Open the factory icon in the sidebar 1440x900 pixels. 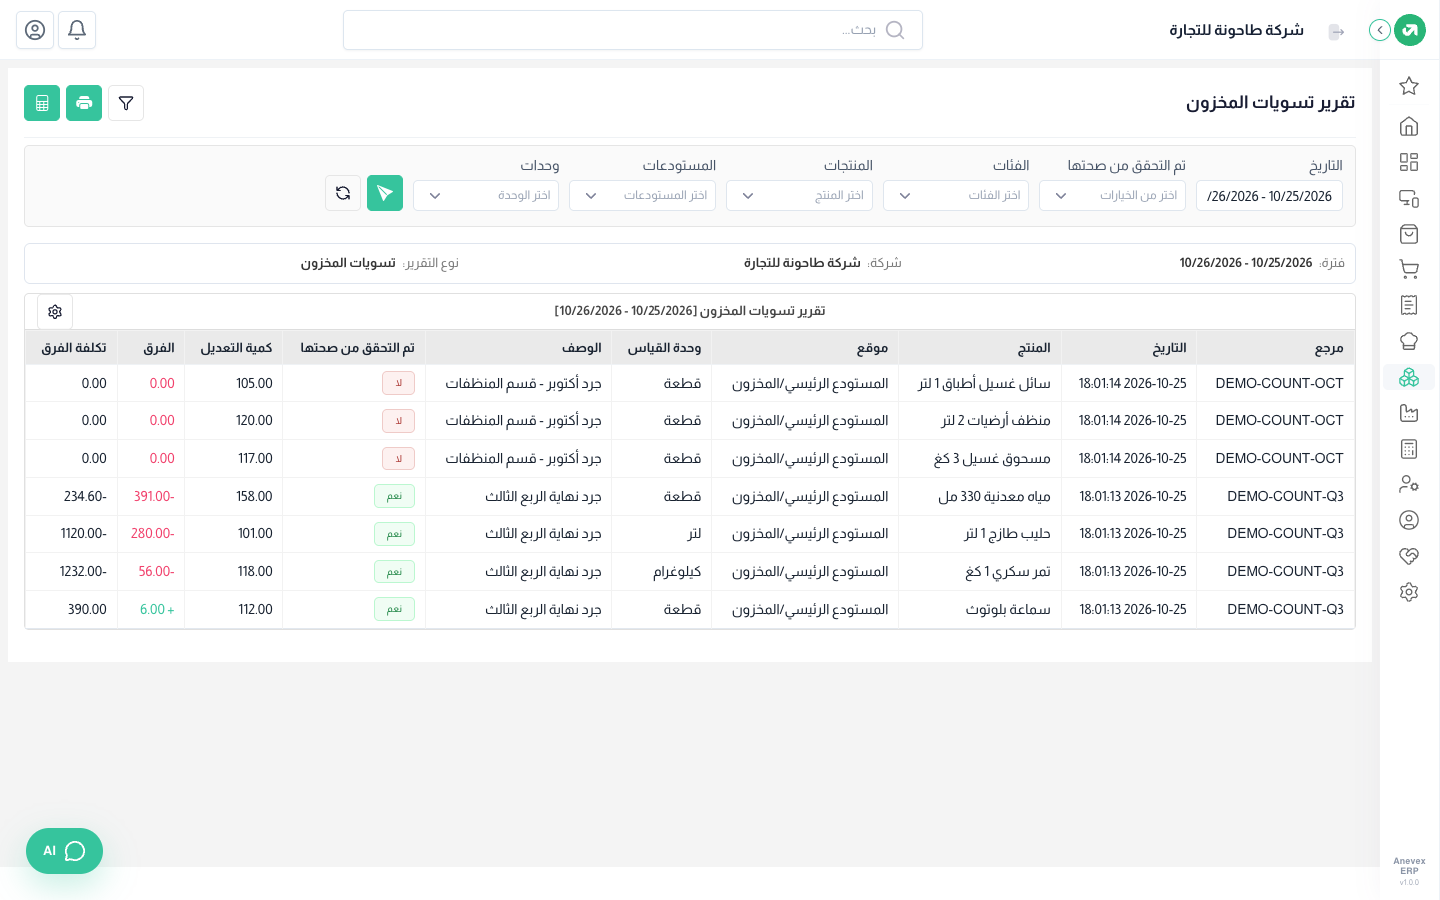[x=1409, y=413]
